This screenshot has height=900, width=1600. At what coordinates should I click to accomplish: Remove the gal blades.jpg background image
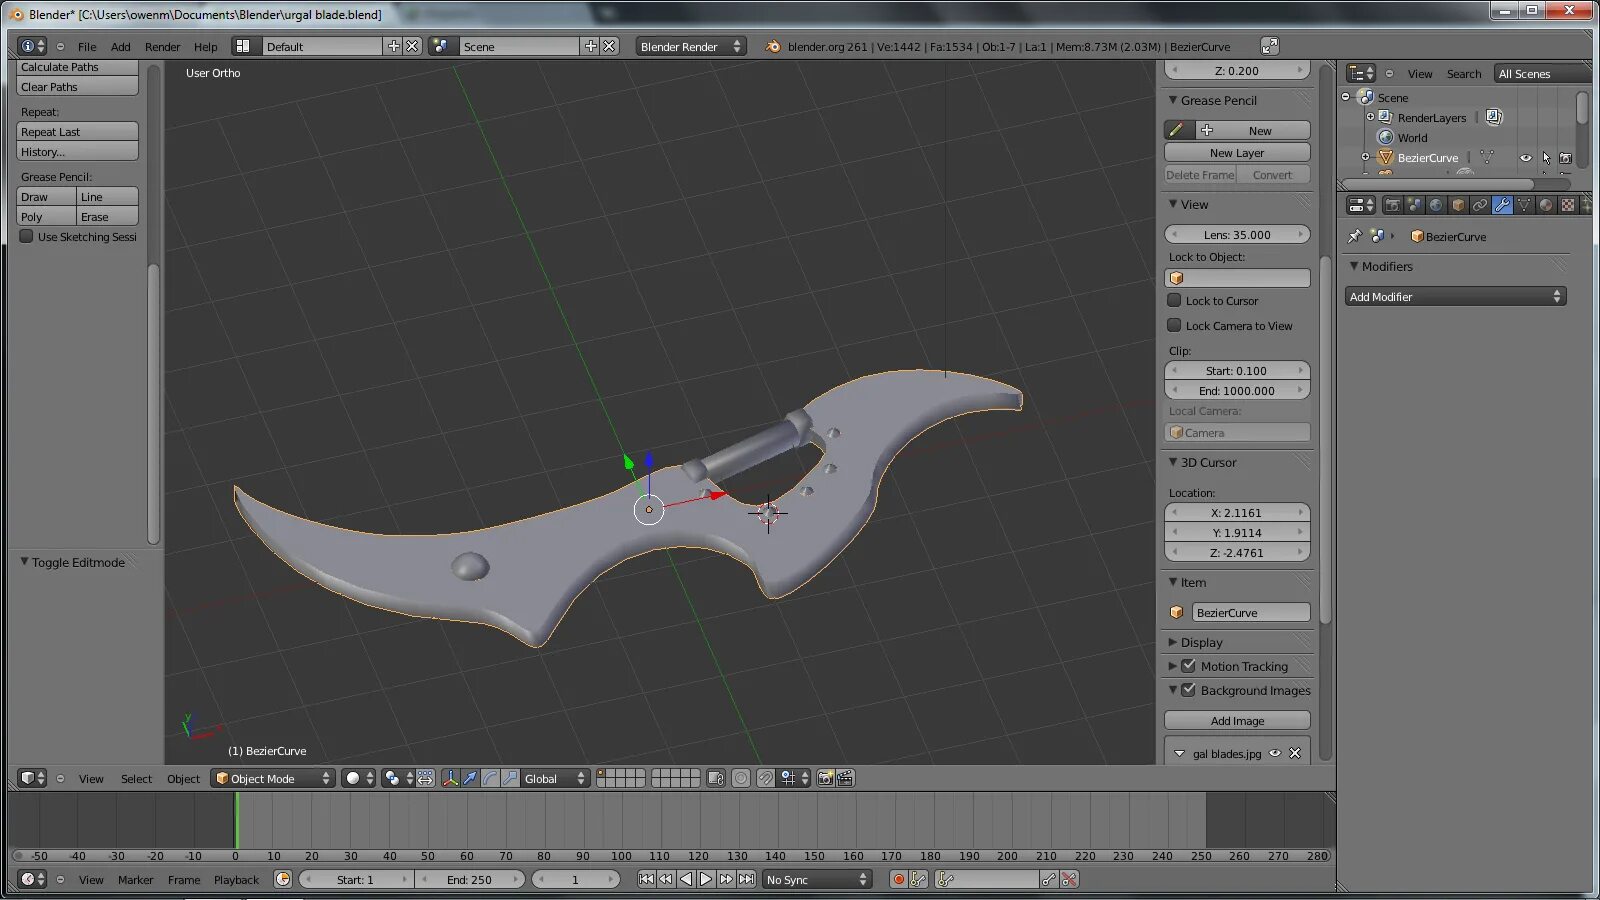point(1295,753)
